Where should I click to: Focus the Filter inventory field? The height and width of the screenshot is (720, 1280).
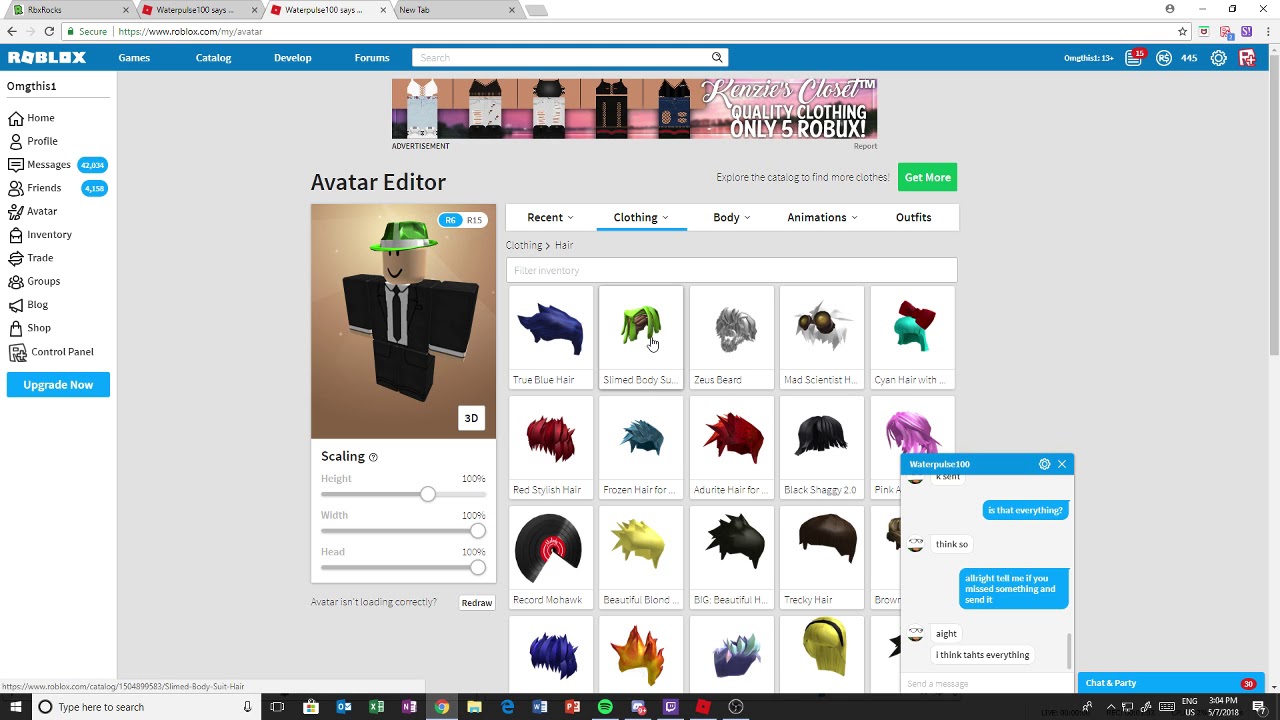coord(731,270)
